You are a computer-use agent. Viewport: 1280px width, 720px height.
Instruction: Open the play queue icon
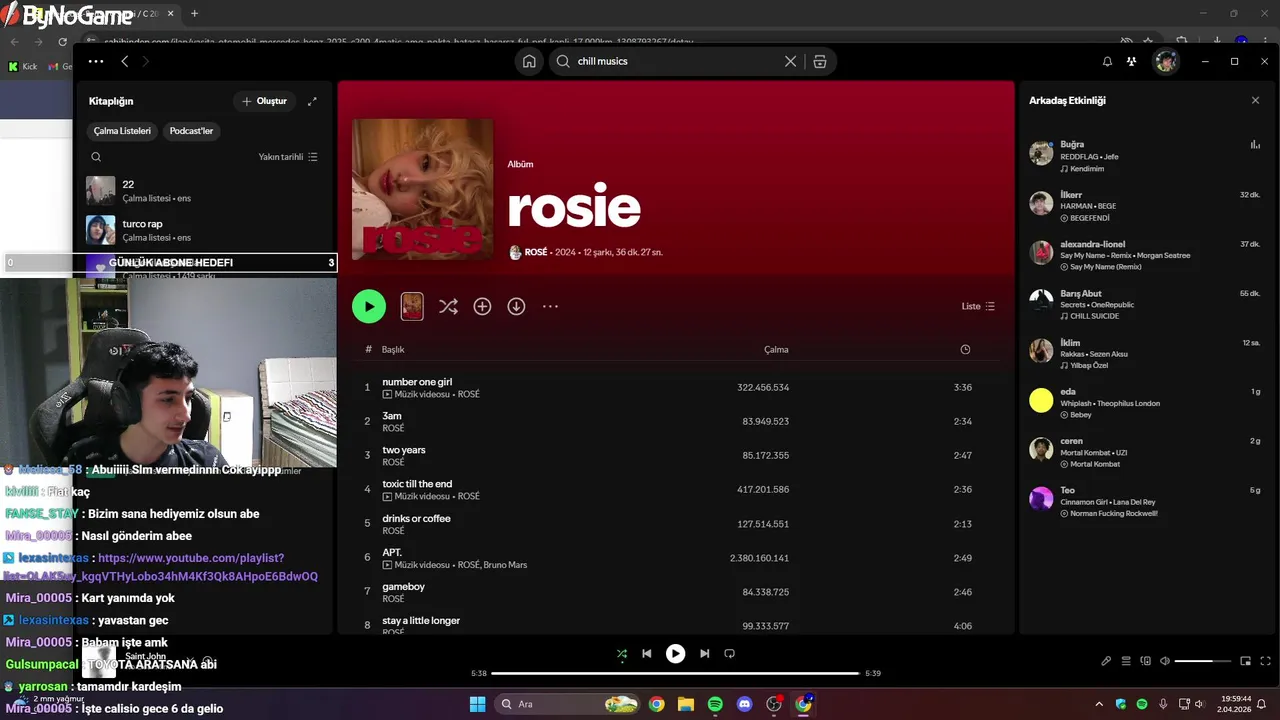pyautogui.click(x=1126, y=661)
